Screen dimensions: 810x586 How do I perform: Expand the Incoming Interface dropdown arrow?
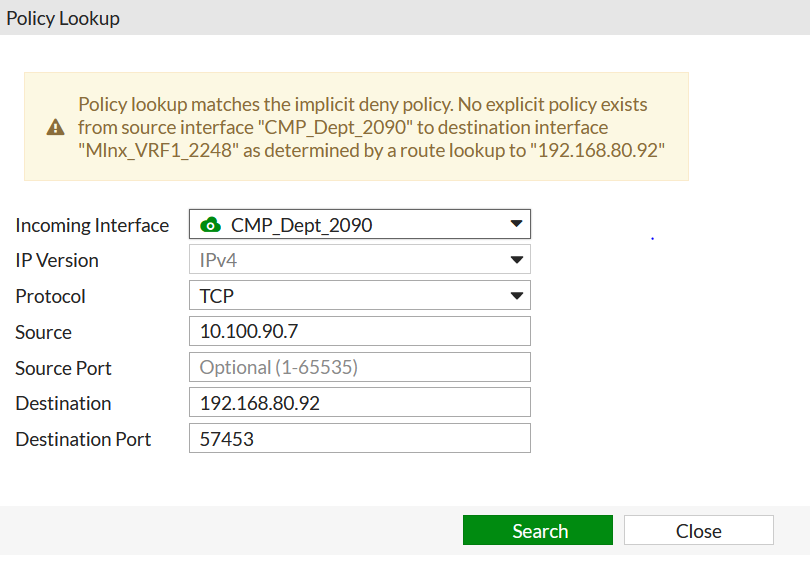516,225
